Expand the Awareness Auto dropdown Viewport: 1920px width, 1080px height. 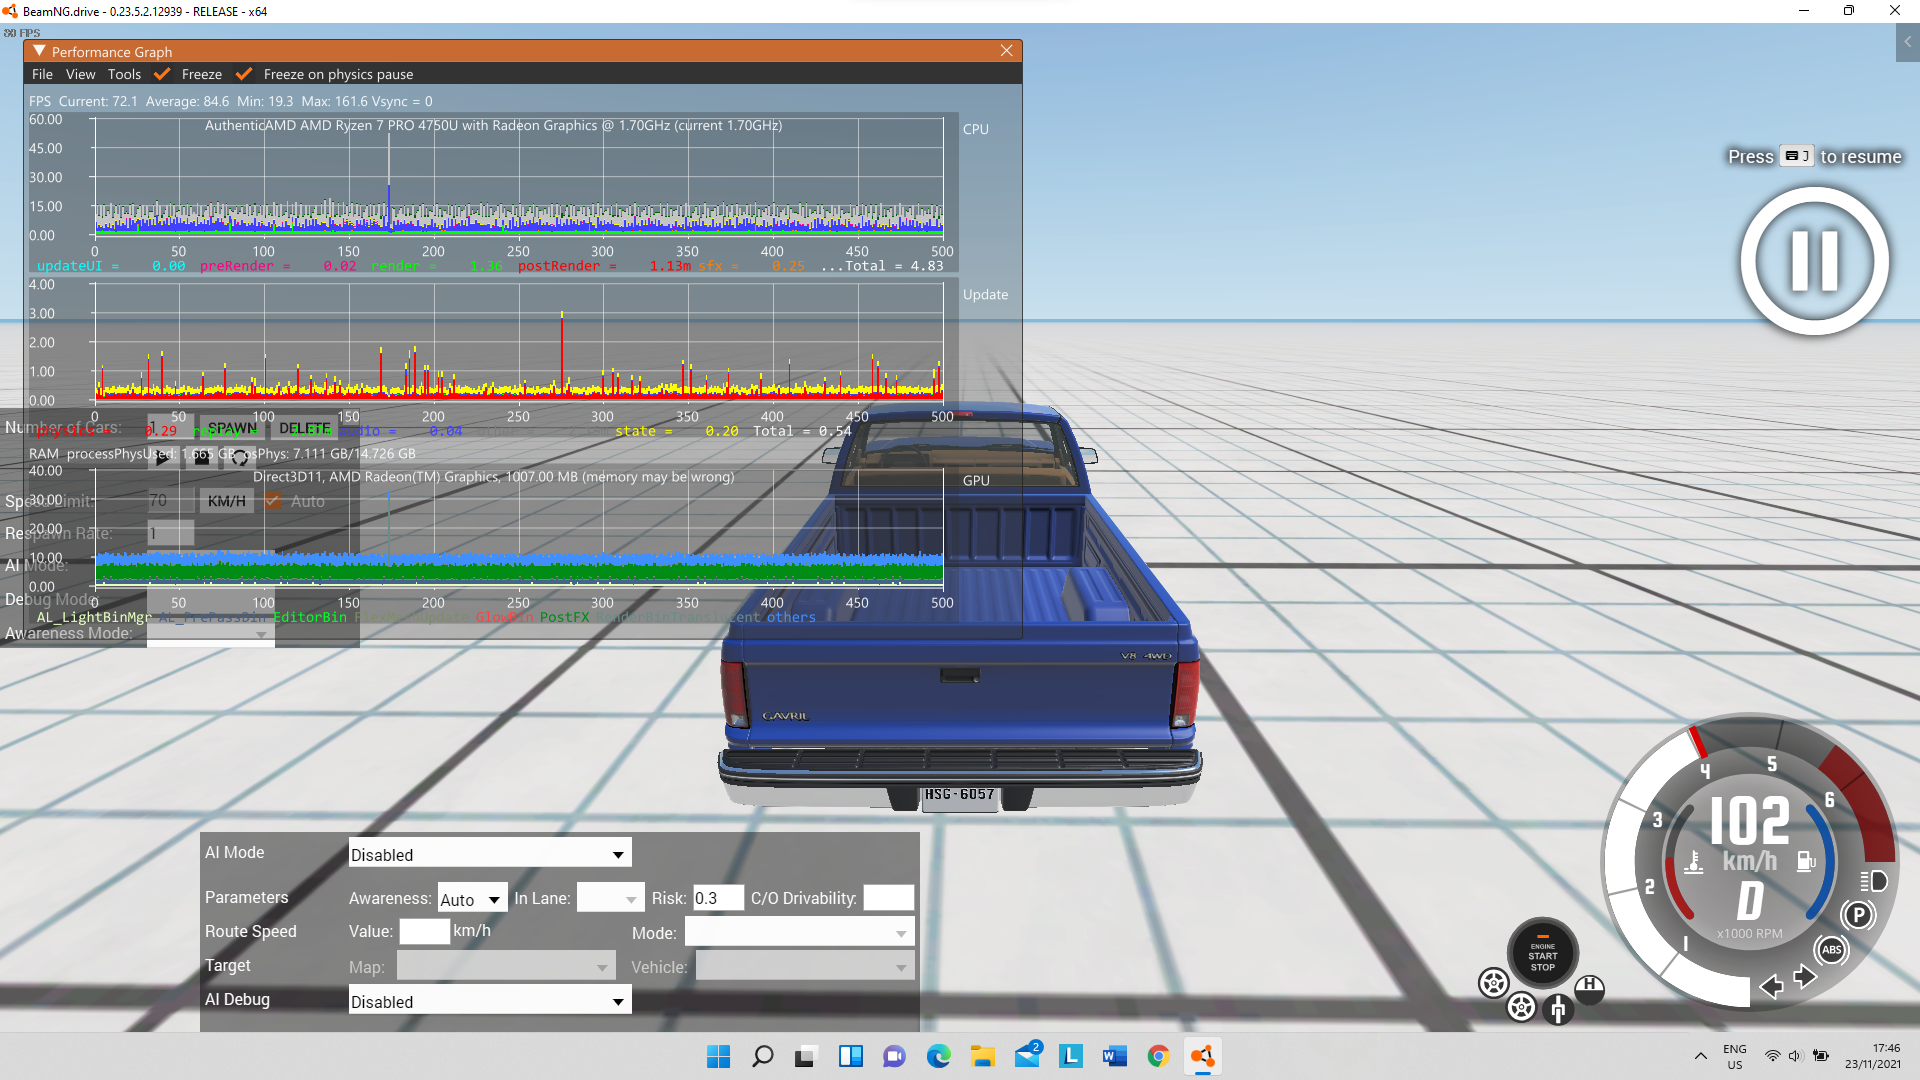pos(472,899)
